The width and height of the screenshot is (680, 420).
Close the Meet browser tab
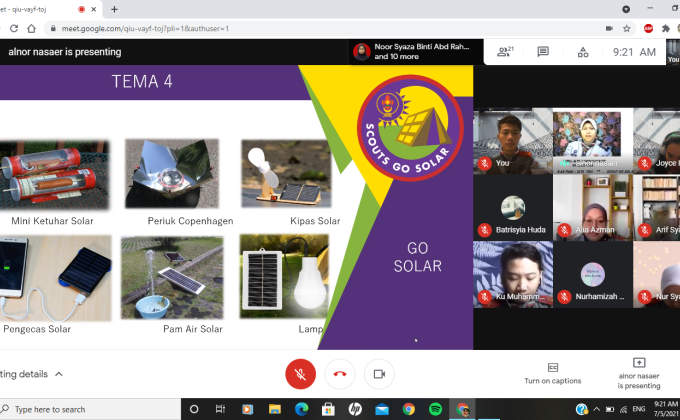[x=94, y=9]
